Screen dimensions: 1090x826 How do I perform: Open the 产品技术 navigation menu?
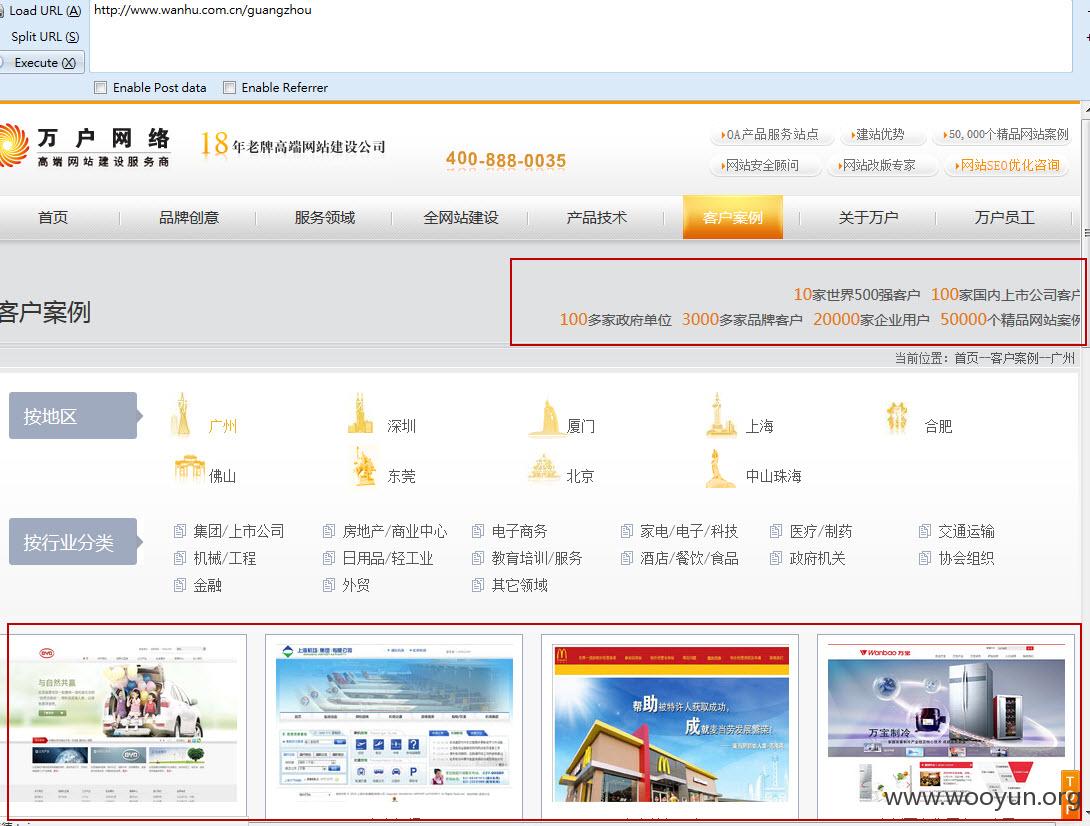596,217
